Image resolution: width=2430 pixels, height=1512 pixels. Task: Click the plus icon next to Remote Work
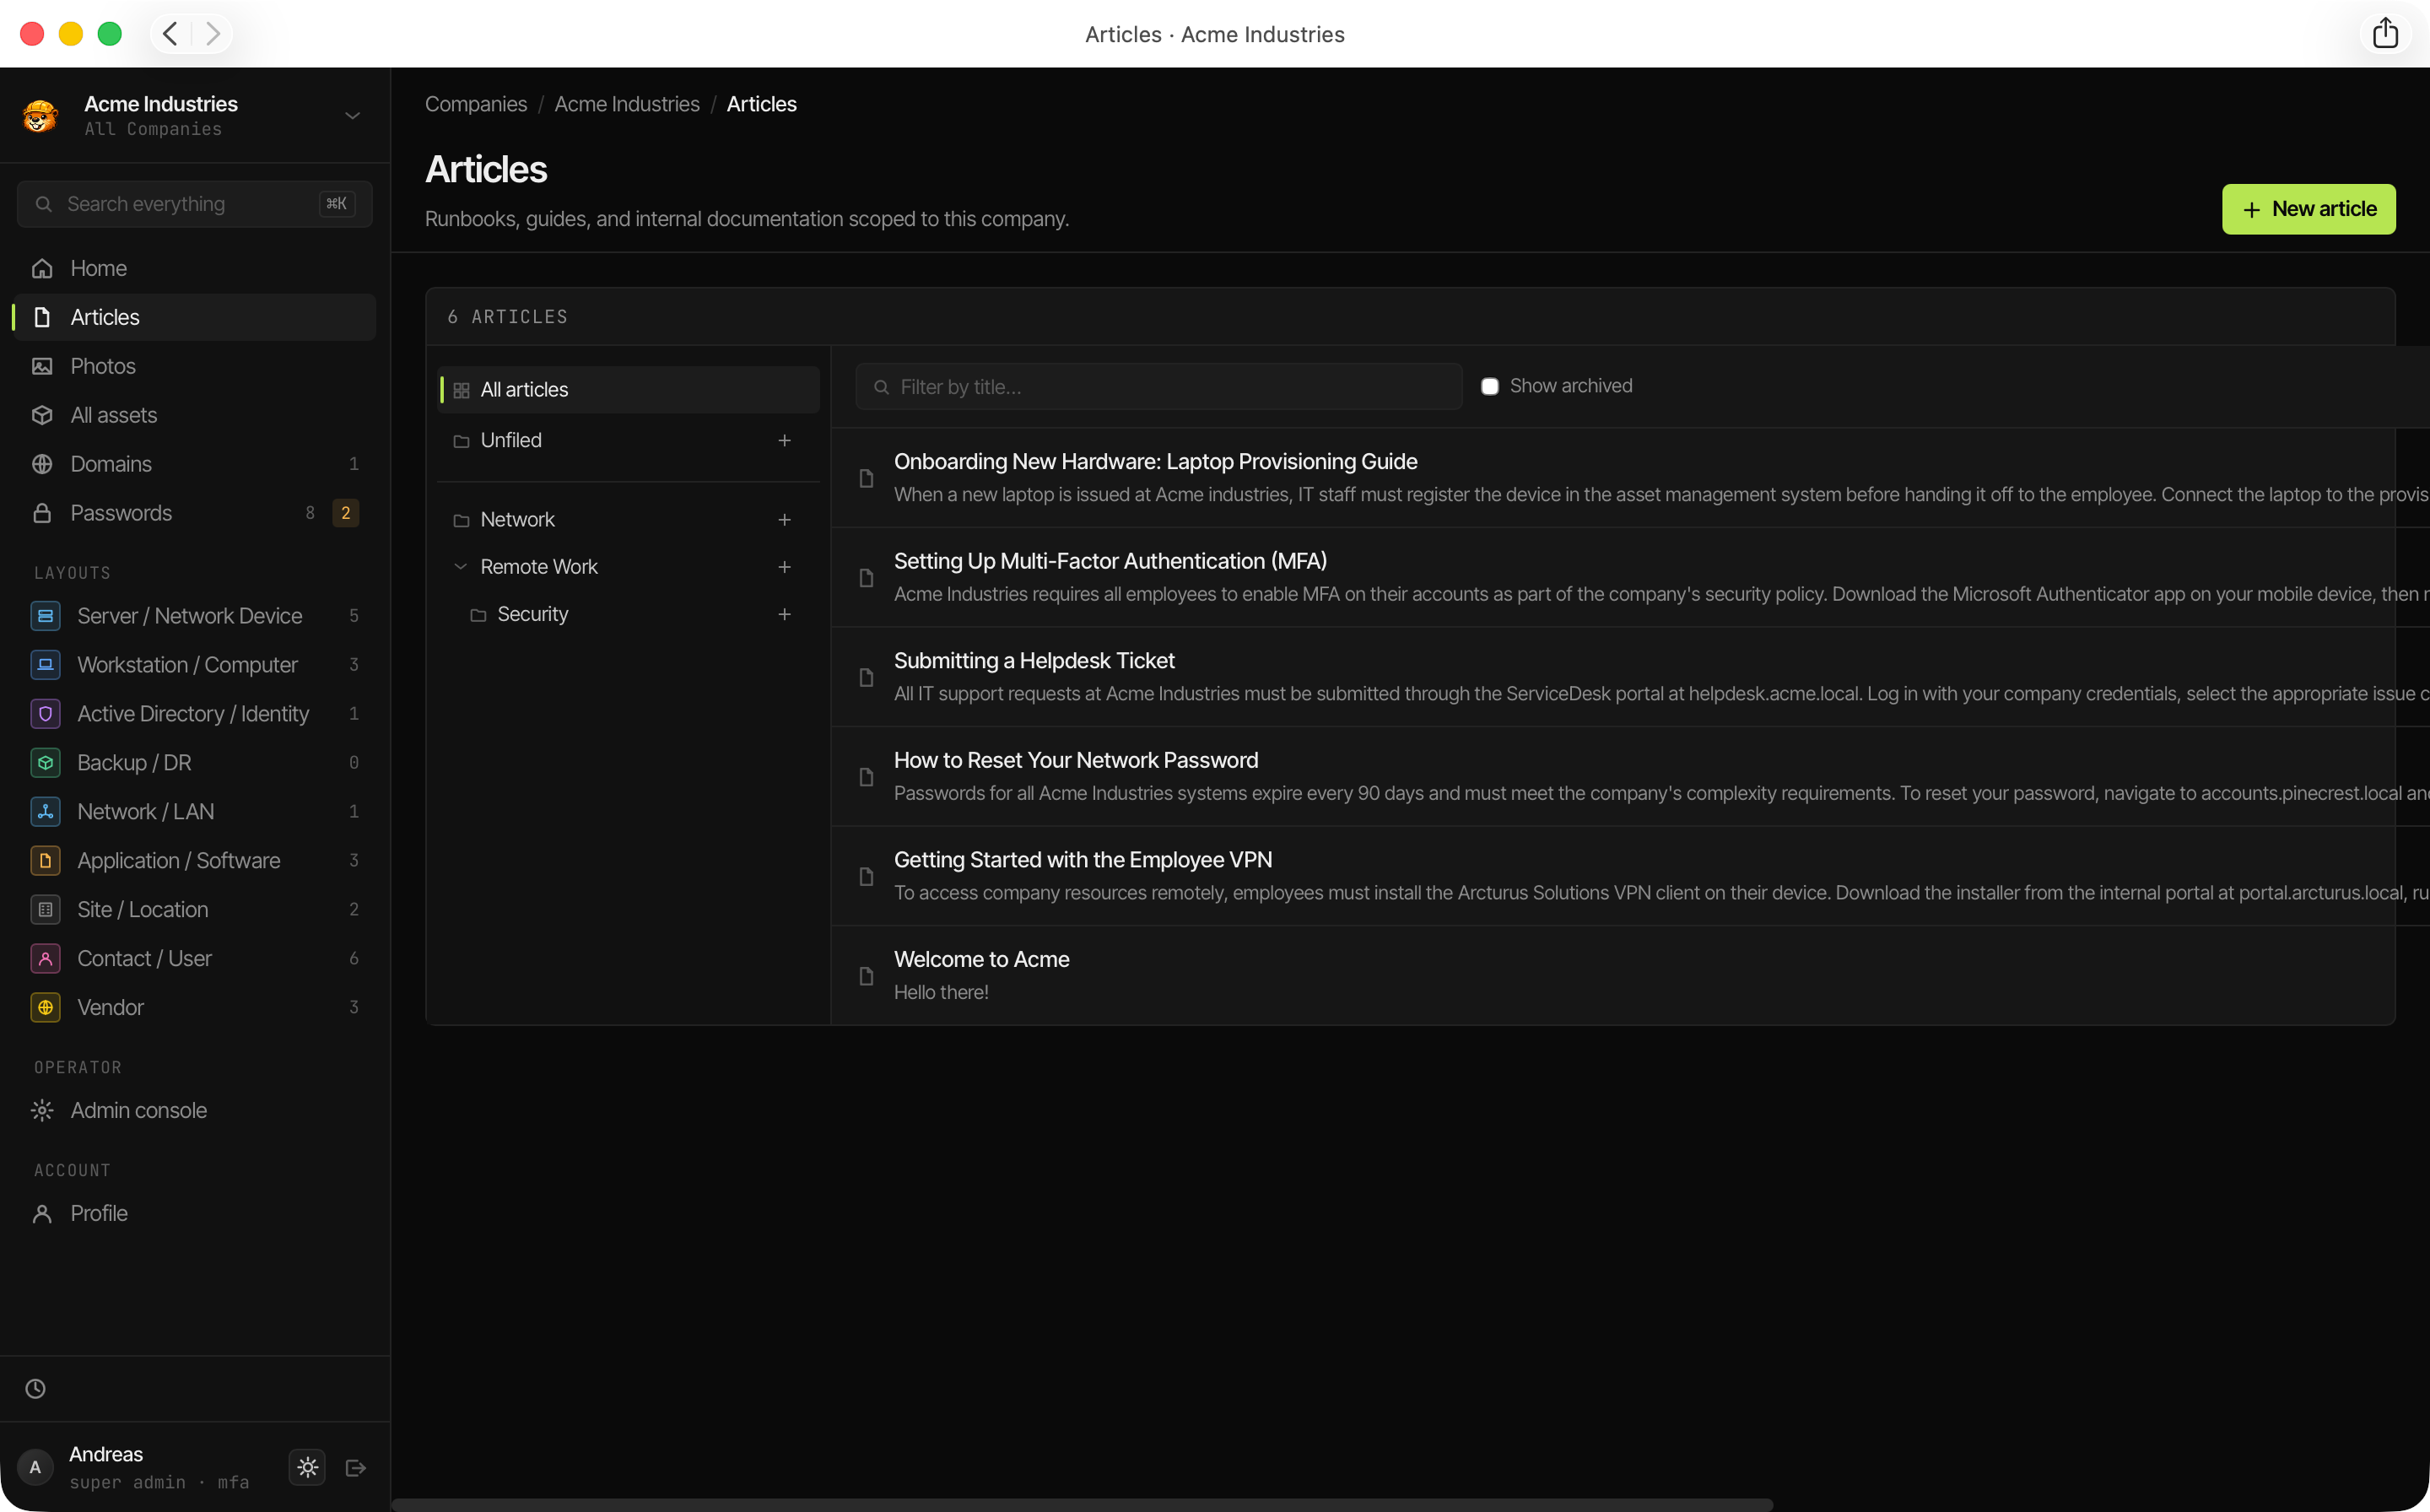tap(785, 567)
